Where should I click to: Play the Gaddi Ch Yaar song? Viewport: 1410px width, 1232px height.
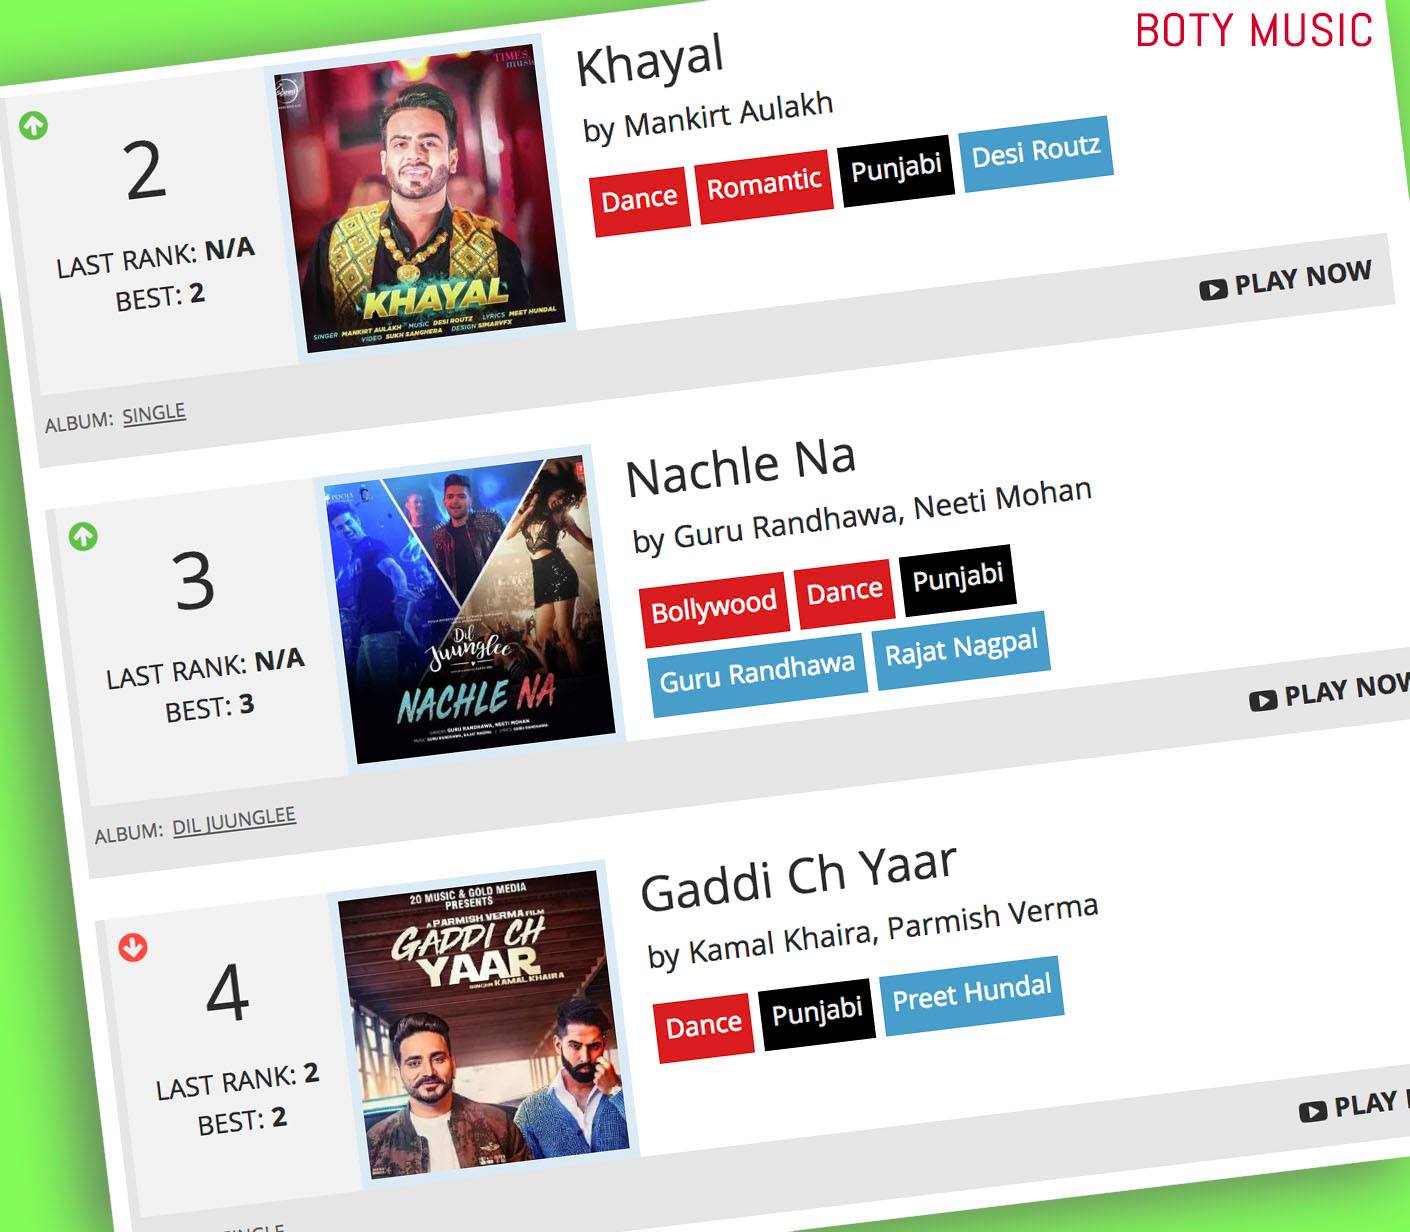pos(1354,1106)
